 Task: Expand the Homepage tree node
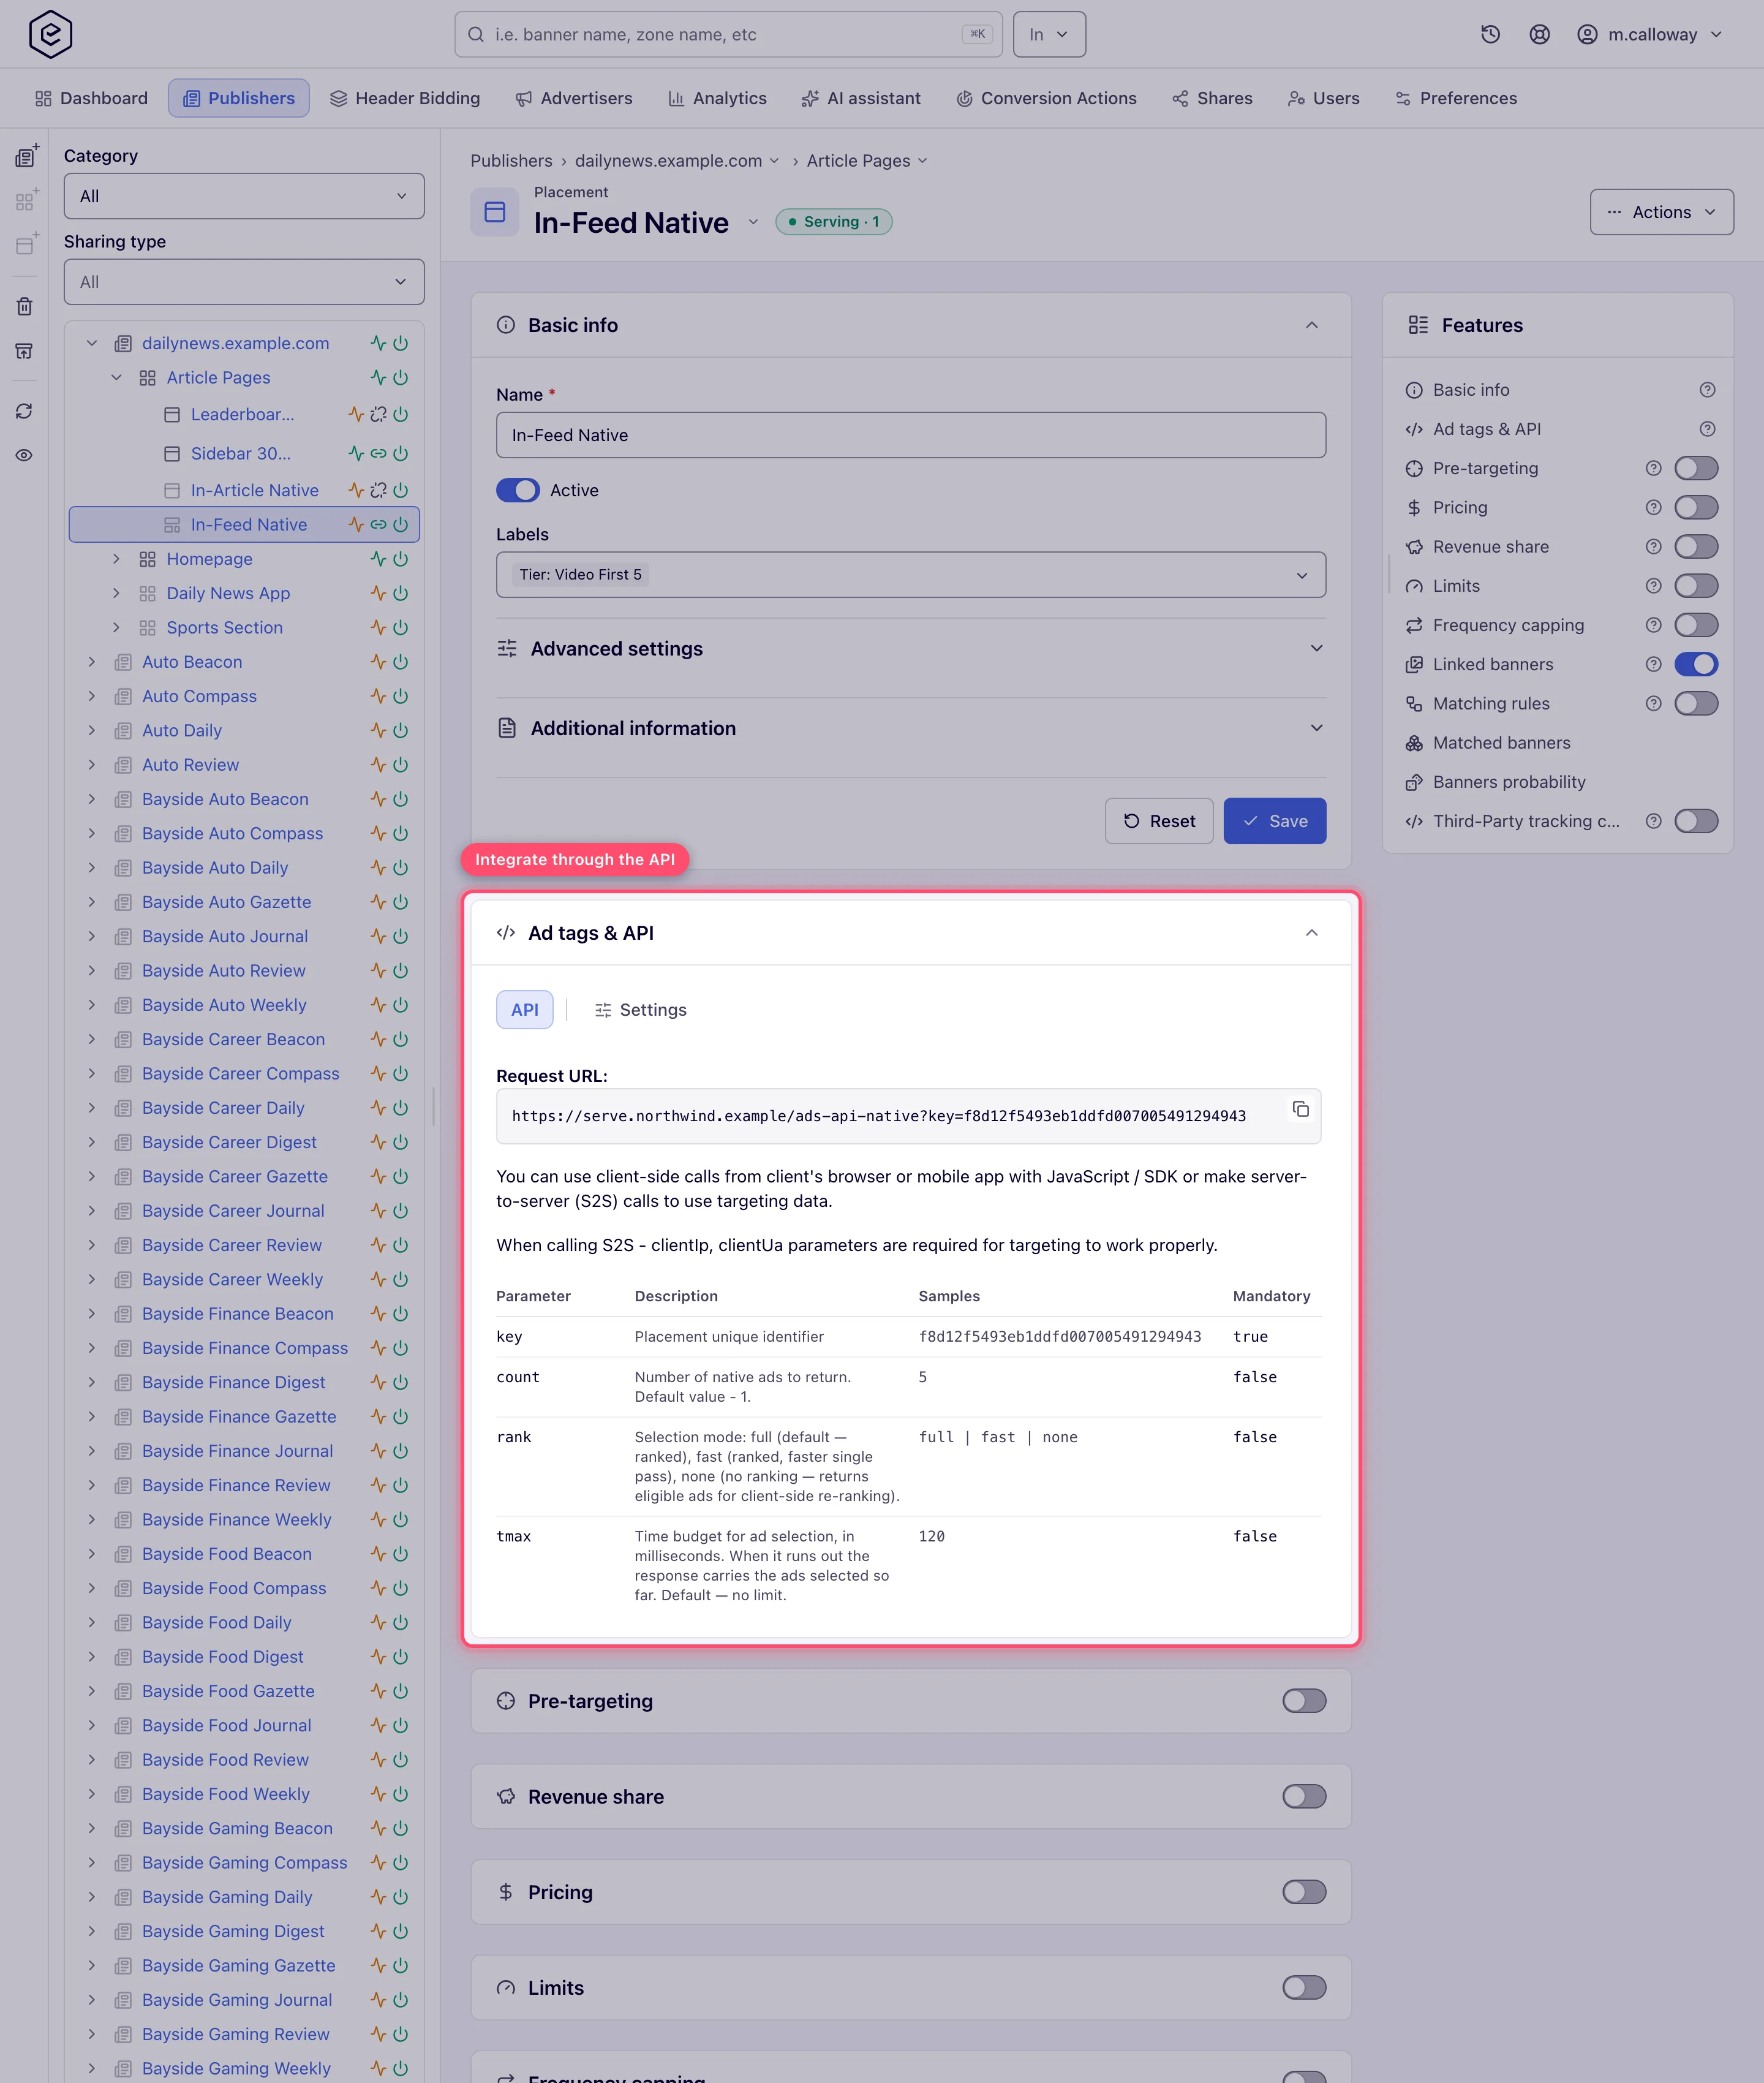pos(116,559)
